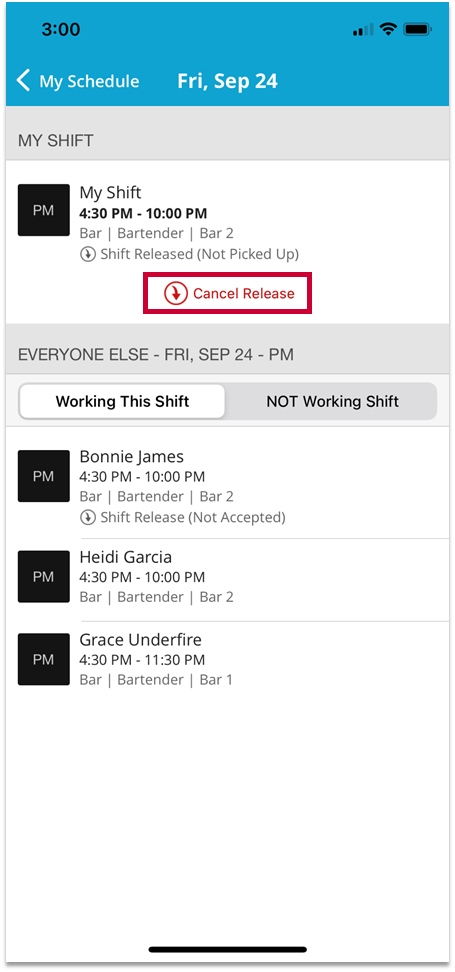Open the Grace Underfire shift entry

228,659
